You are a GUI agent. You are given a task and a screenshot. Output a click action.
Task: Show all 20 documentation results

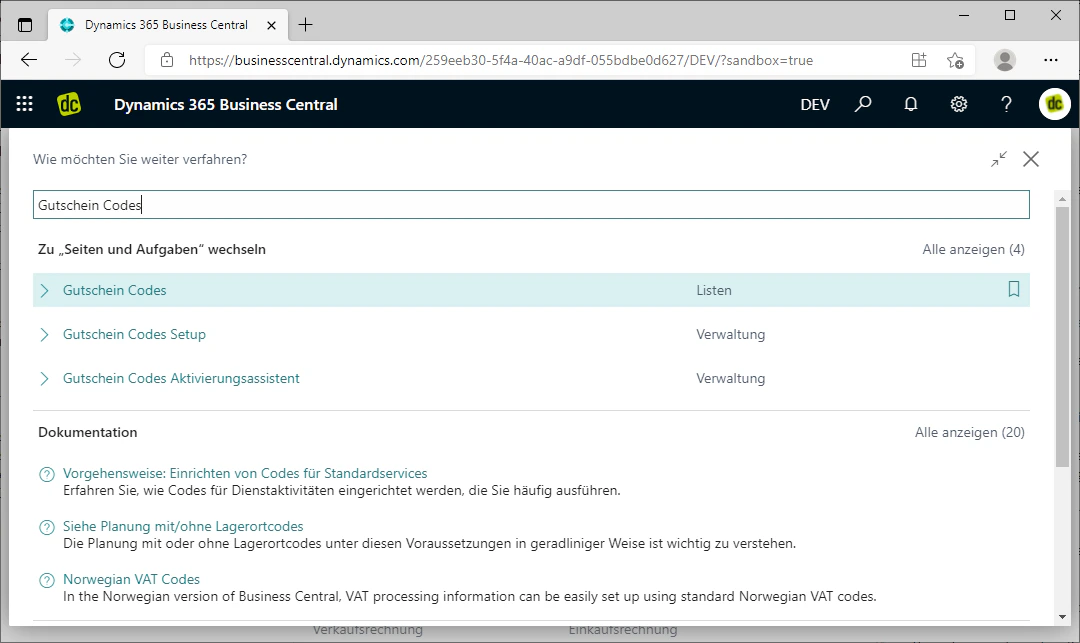[x=970, y=432]
